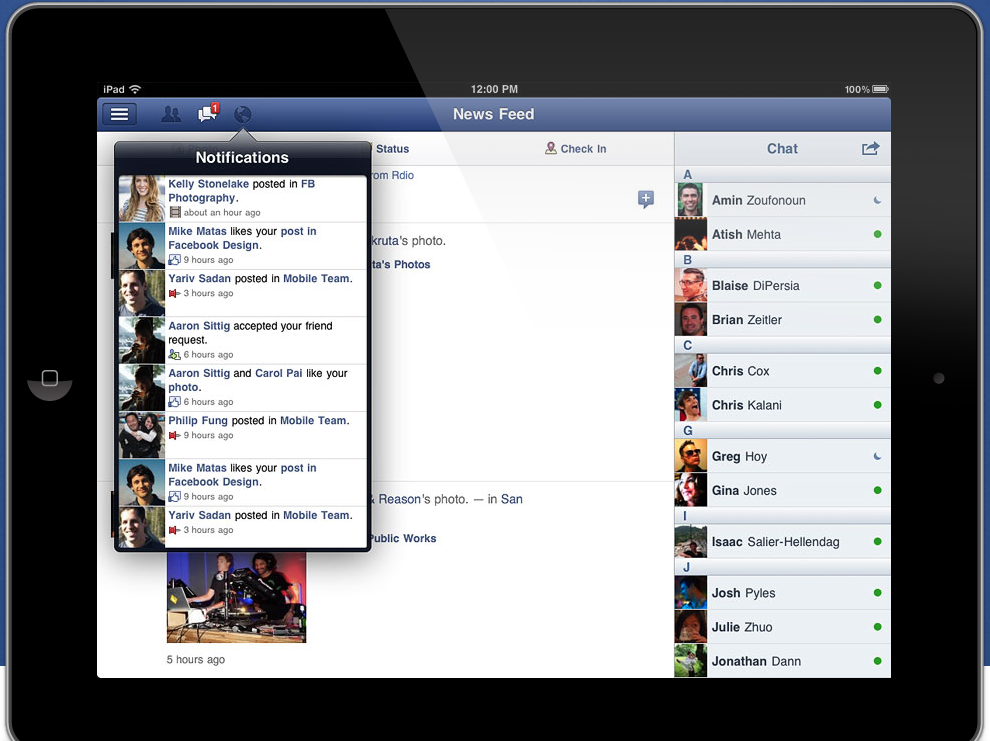Open the hamburger sidebar menu
Viewport: 990px width, 741px height.
click(119, 114)
